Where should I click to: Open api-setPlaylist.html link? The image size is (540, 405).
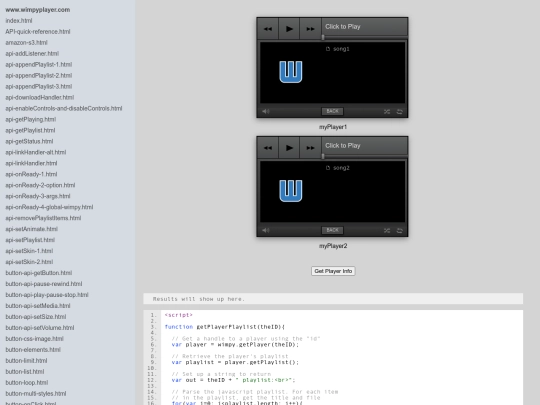[30, 240]
